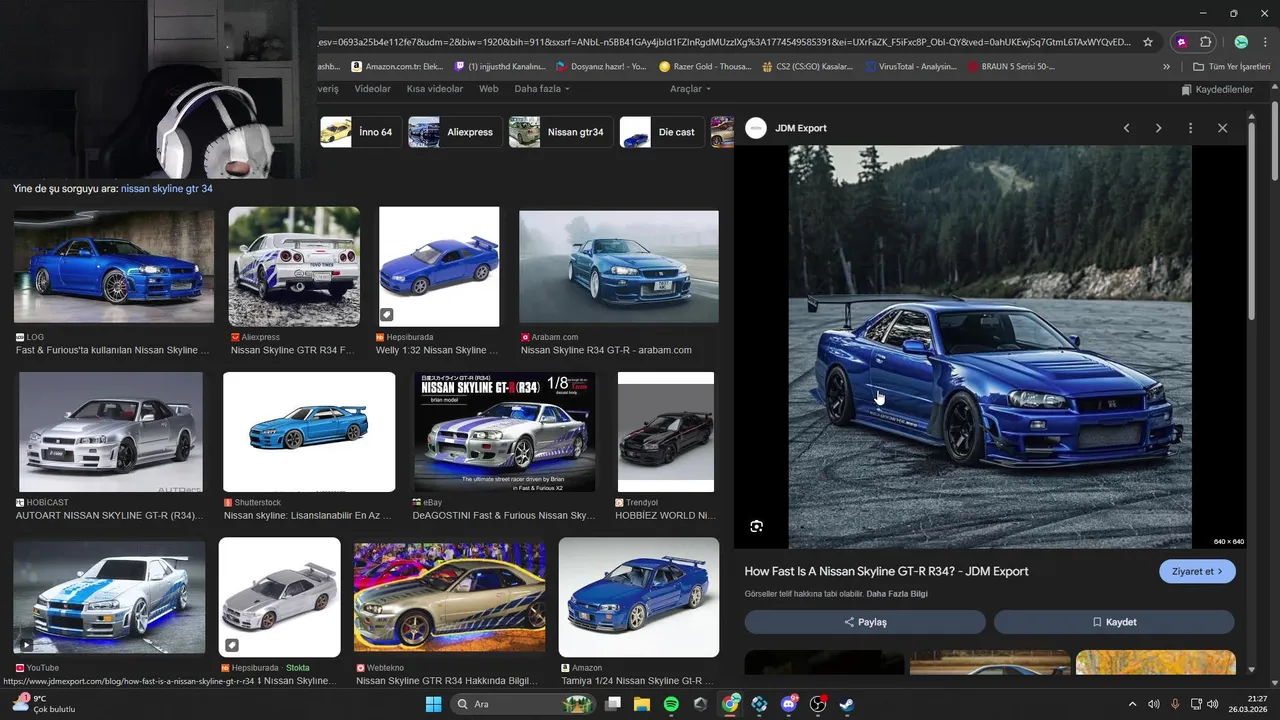
Task: Select the Die cast filter chip
Action: (x=661, y=132)
